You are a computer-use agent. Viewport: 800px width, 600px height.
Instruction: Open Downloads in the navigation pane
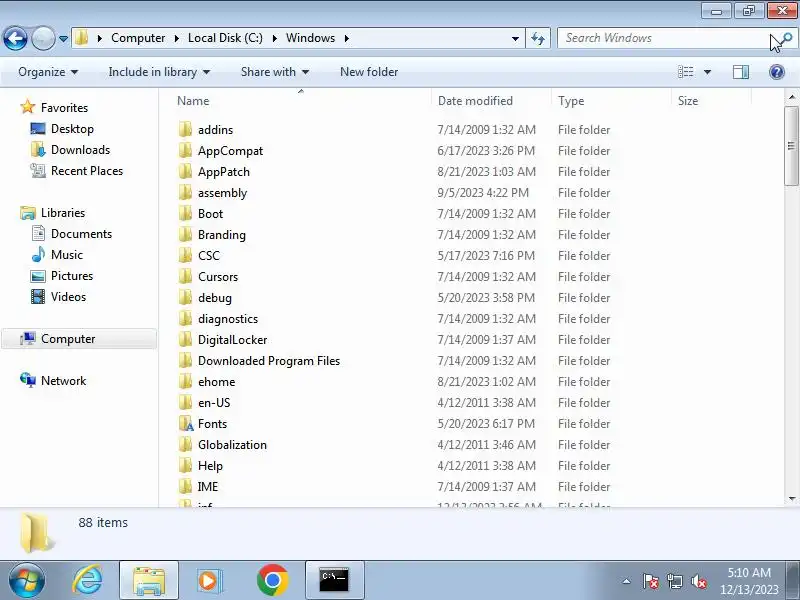(x=80, y=149)
